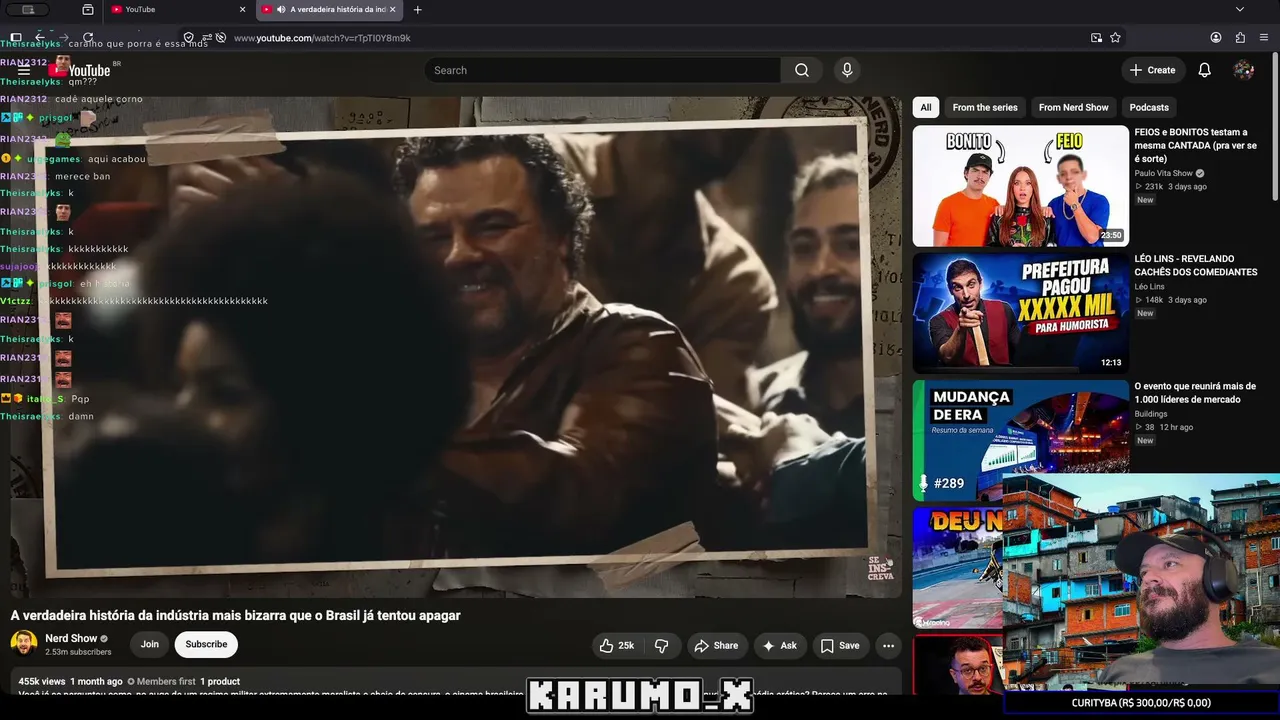The image size is (1280, 720).
Task: Open the browser application menu
Action: (1264, 38)
